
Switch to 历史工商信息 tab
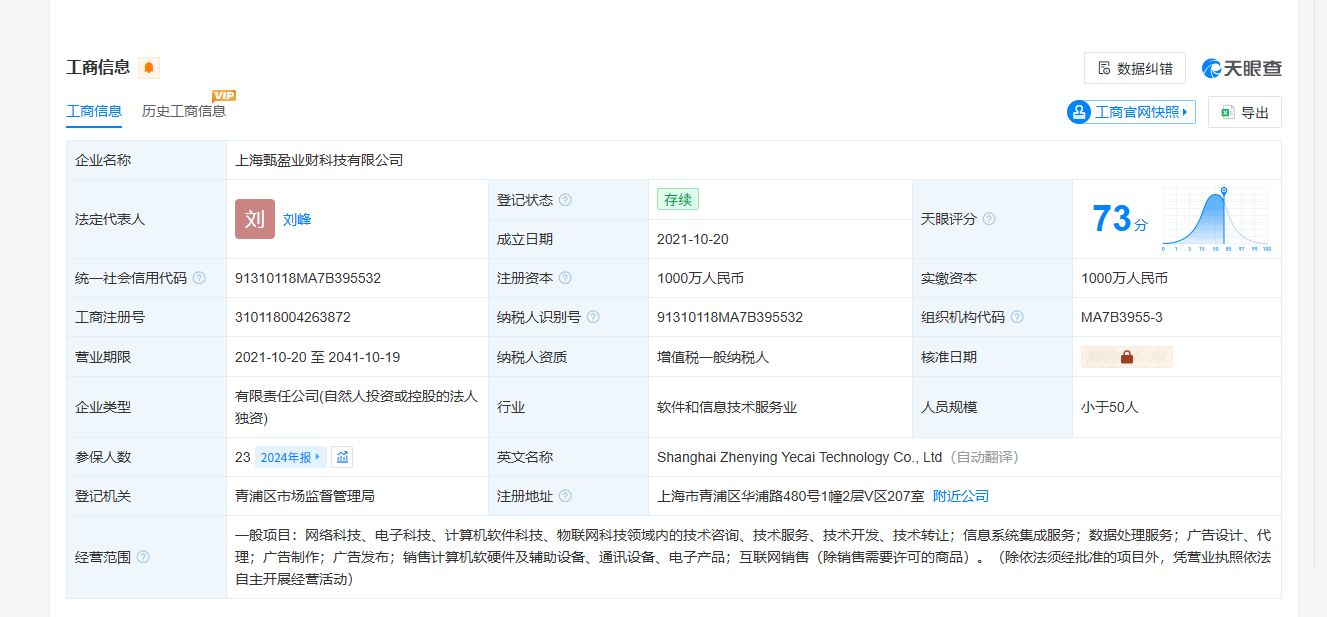[184, 111]
